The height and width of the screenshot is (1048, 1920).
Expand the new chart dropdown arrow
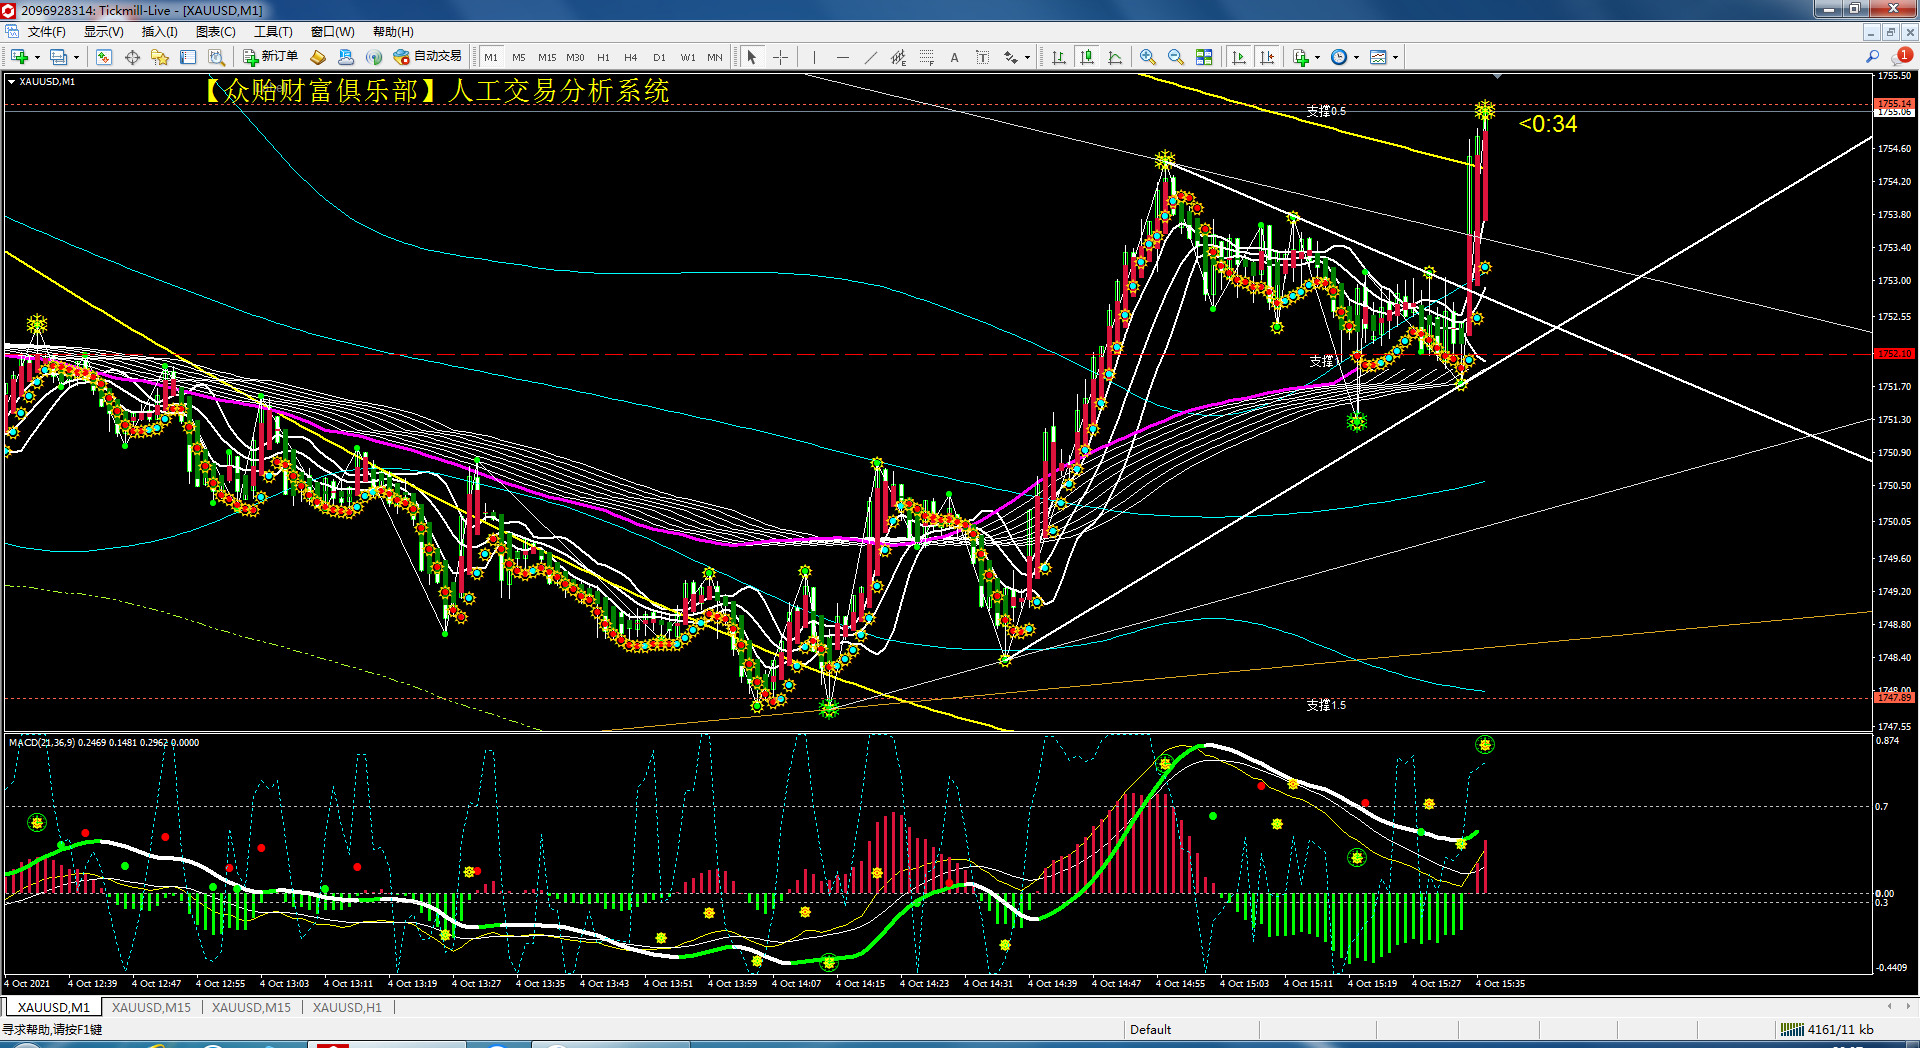(37, 57)
